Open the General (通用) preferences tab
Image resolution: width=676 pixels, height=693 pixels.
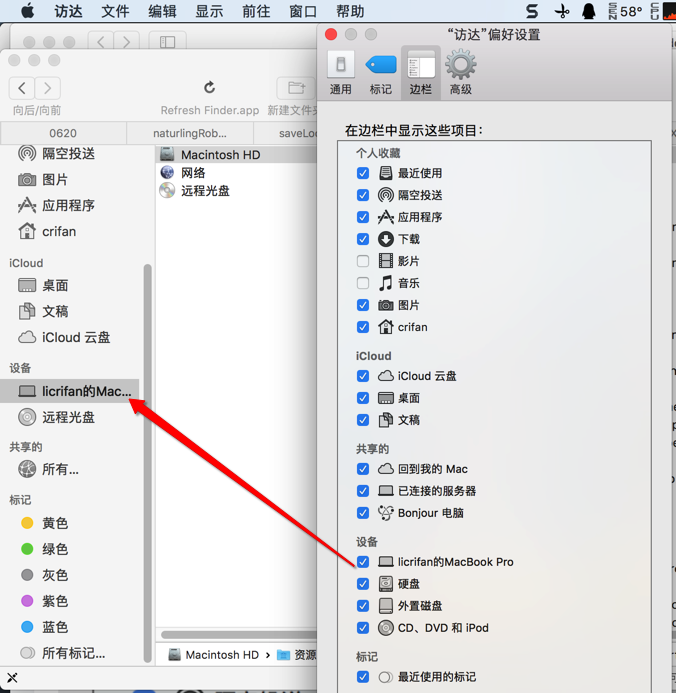[x=340, y=73]
